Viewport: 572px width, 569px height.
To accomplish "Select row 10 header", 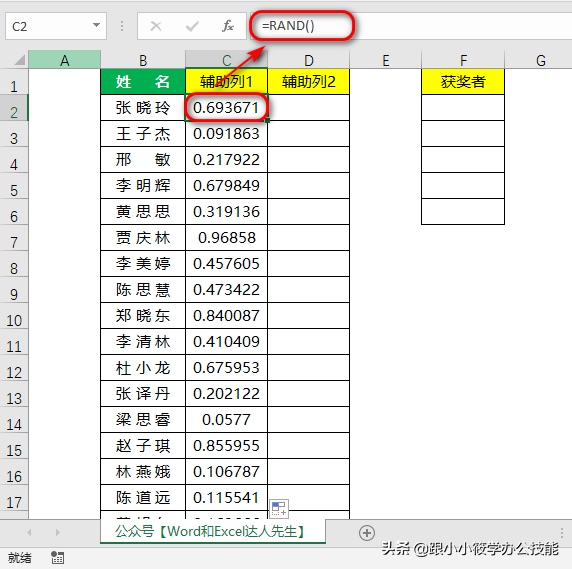I will (x=14, y=316).
